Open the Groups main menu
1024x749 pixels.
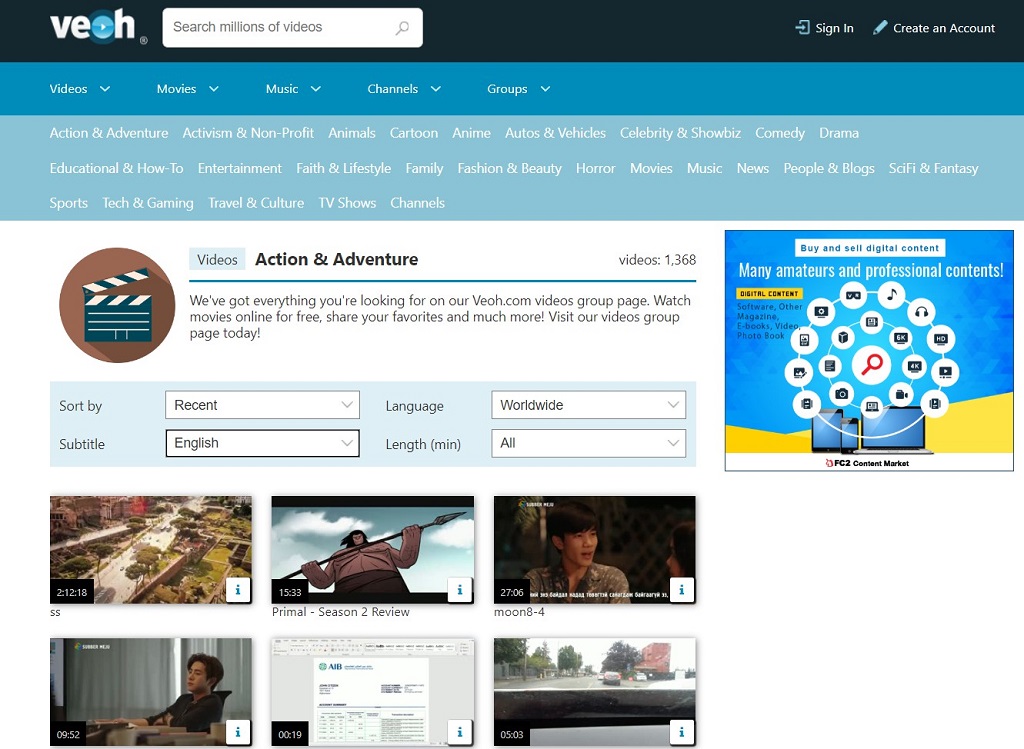tap(507, 89)
